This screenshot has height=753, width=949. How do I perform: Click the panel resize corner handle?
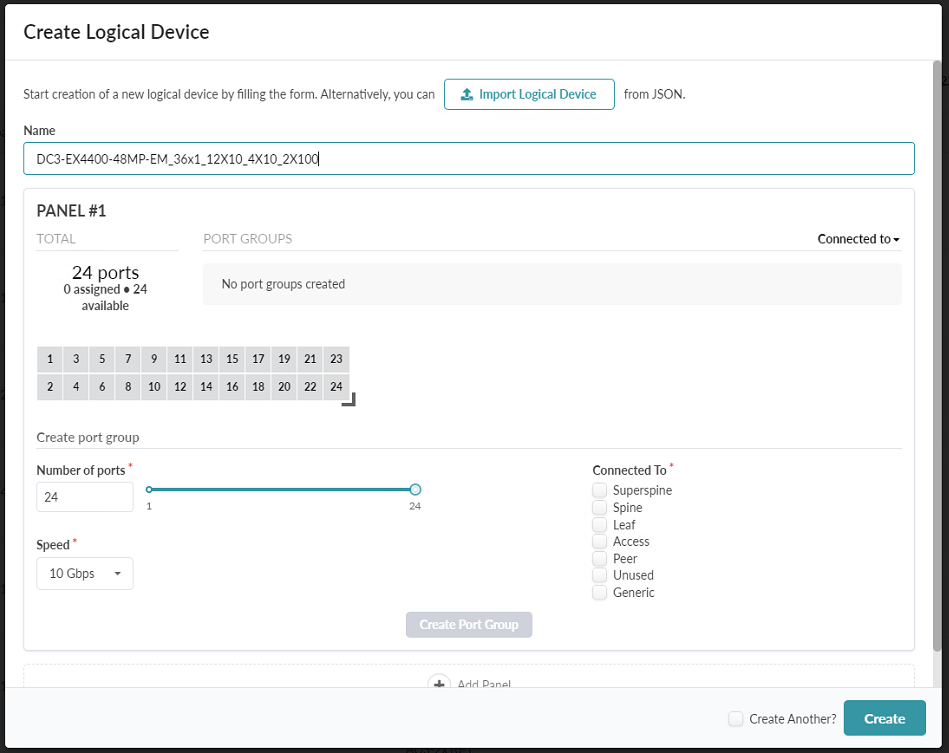click(x=348, y=399)
